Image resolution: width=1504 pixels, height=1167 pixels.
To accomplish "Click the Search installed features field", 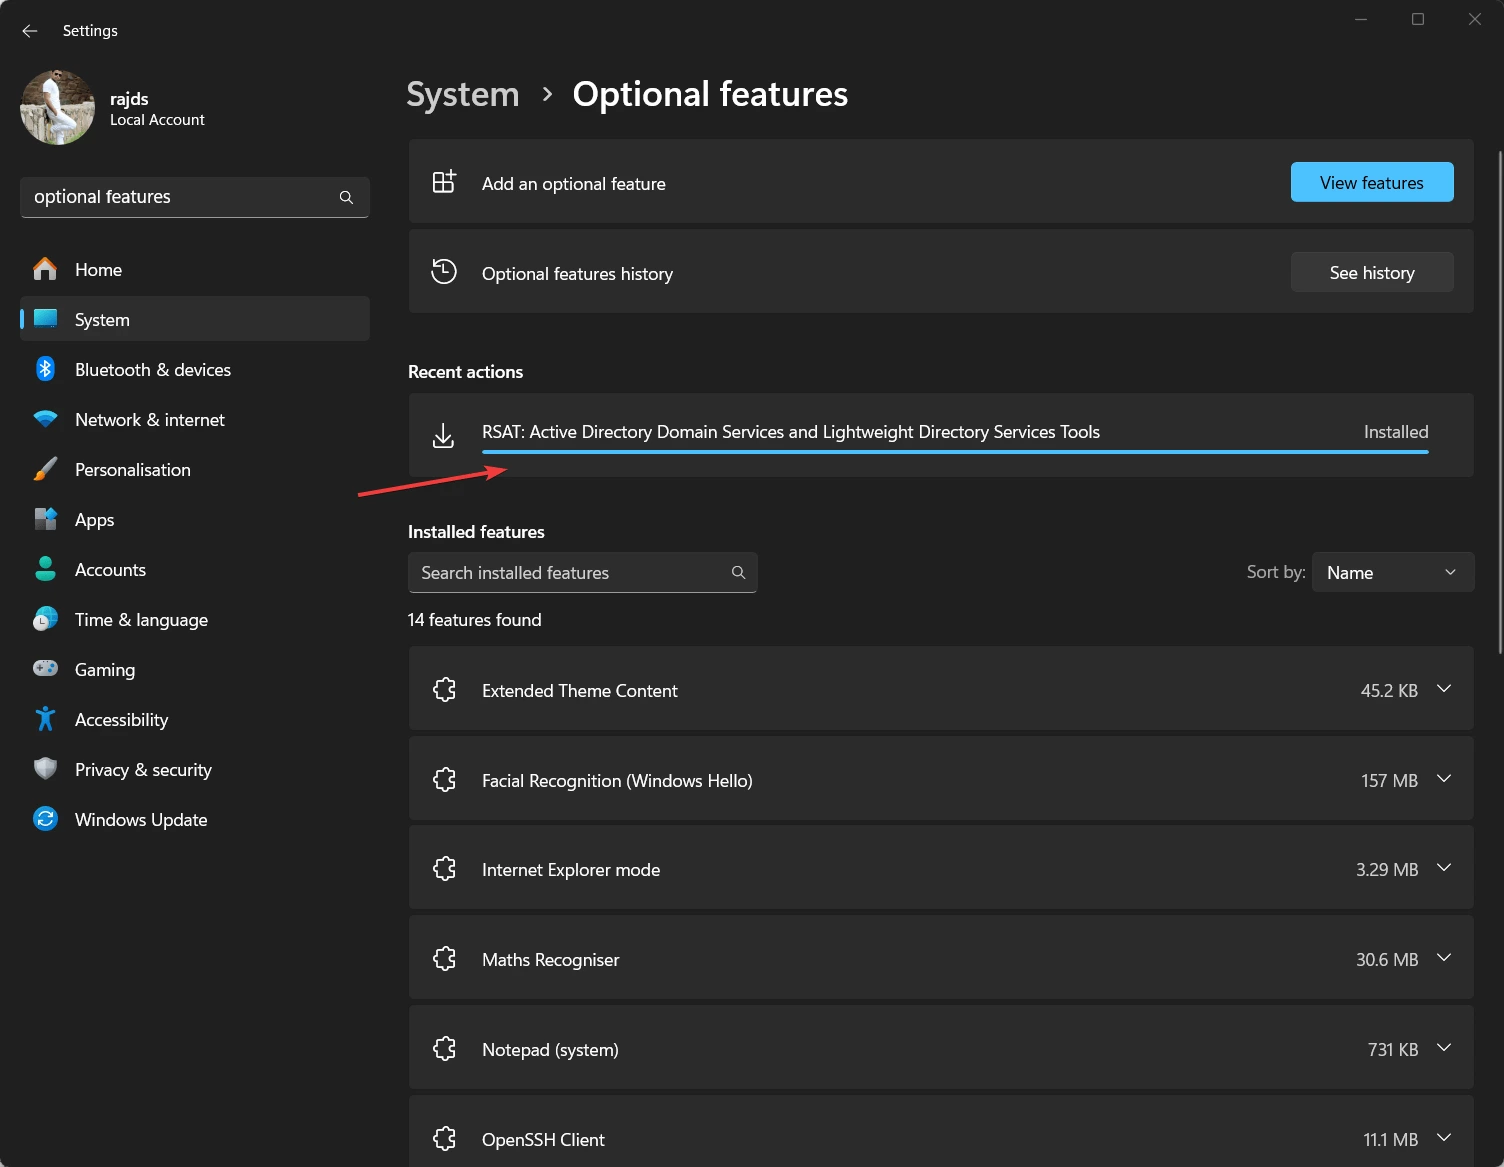I will [582, 572].
